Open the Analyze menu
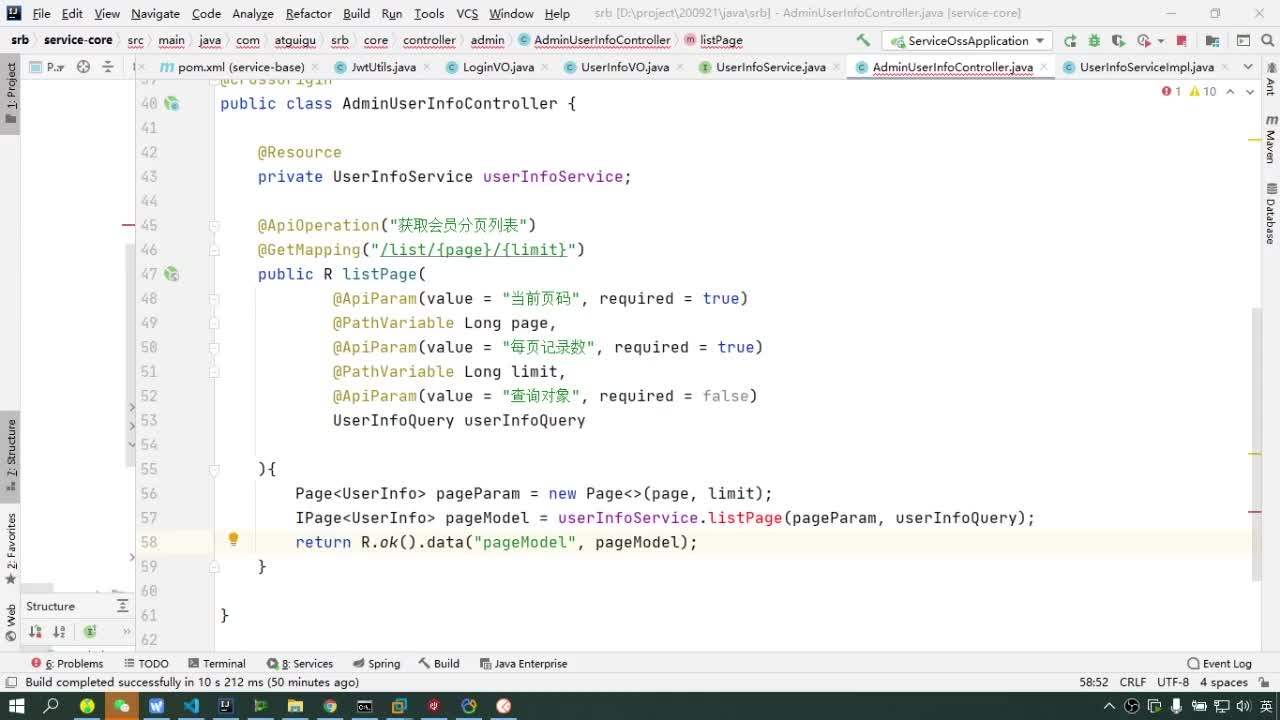 [253, 14]
